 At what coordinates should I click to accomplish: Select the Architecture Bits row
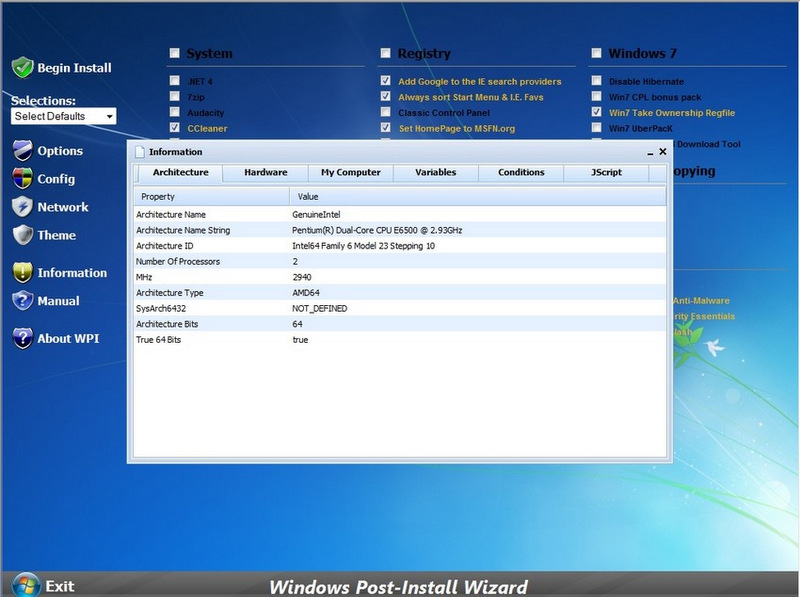pos(400,324)
